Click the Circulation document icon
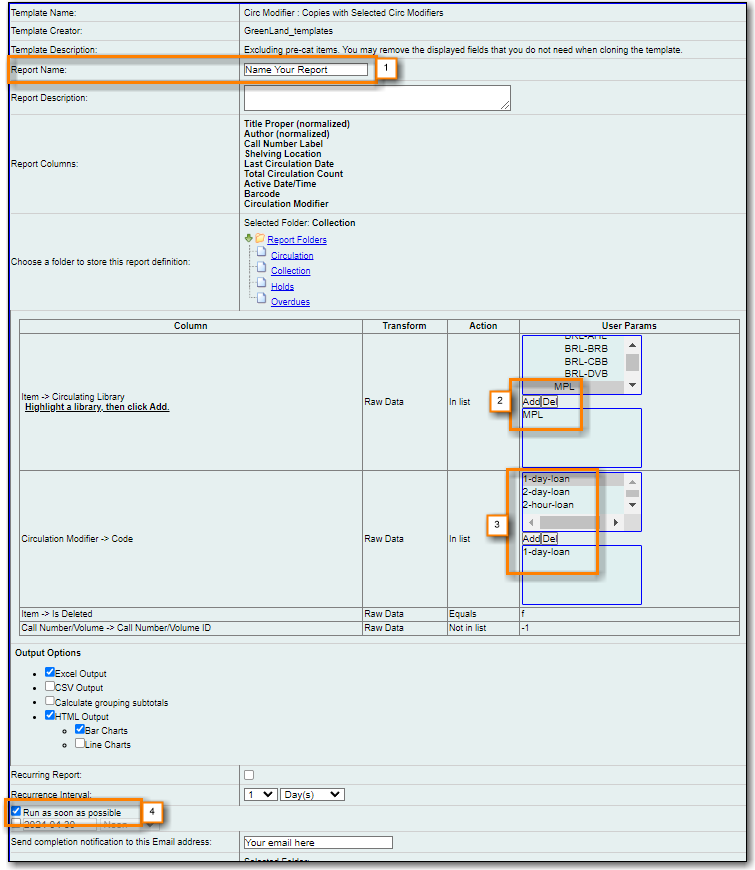This screenshot has height=870, width=755. click(262, 252)
